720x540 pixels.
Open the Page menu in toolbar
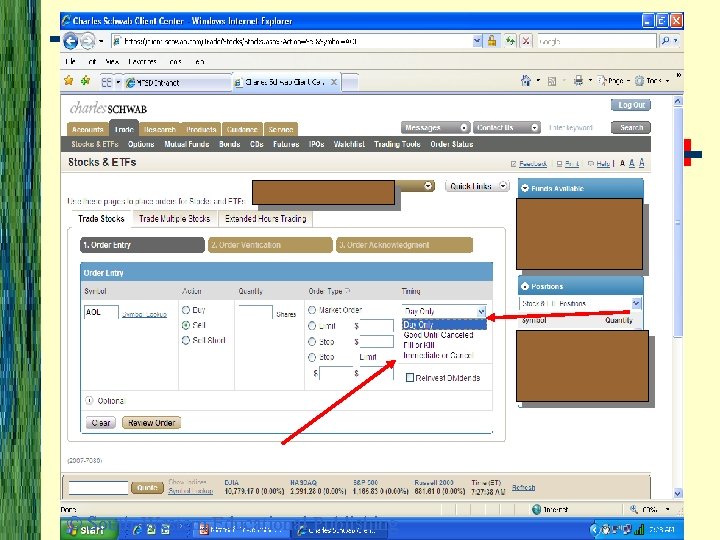click(613, 81)
